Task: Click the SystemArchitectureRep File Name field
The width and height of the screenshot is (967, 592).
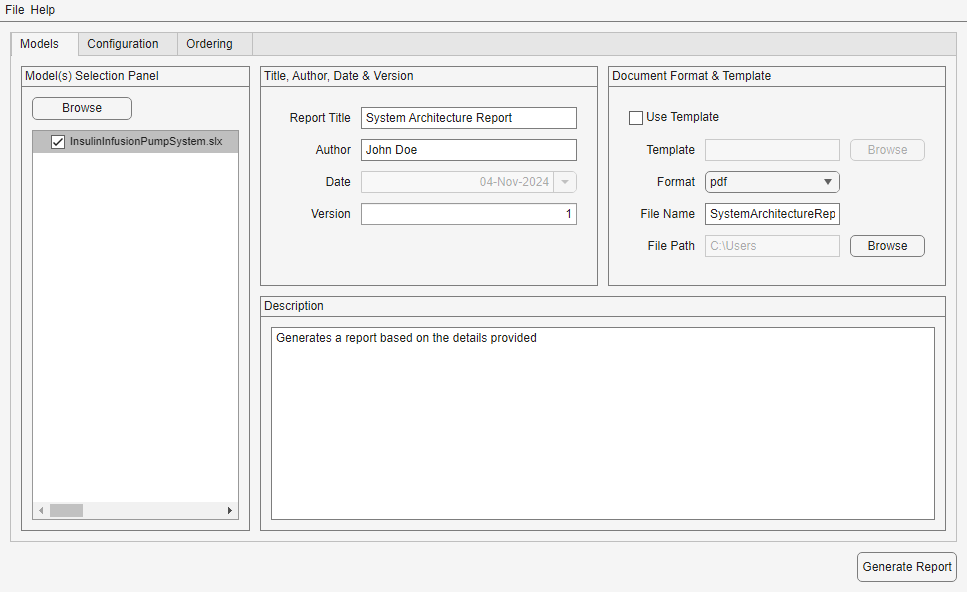Action: click(x=771, y=213)
